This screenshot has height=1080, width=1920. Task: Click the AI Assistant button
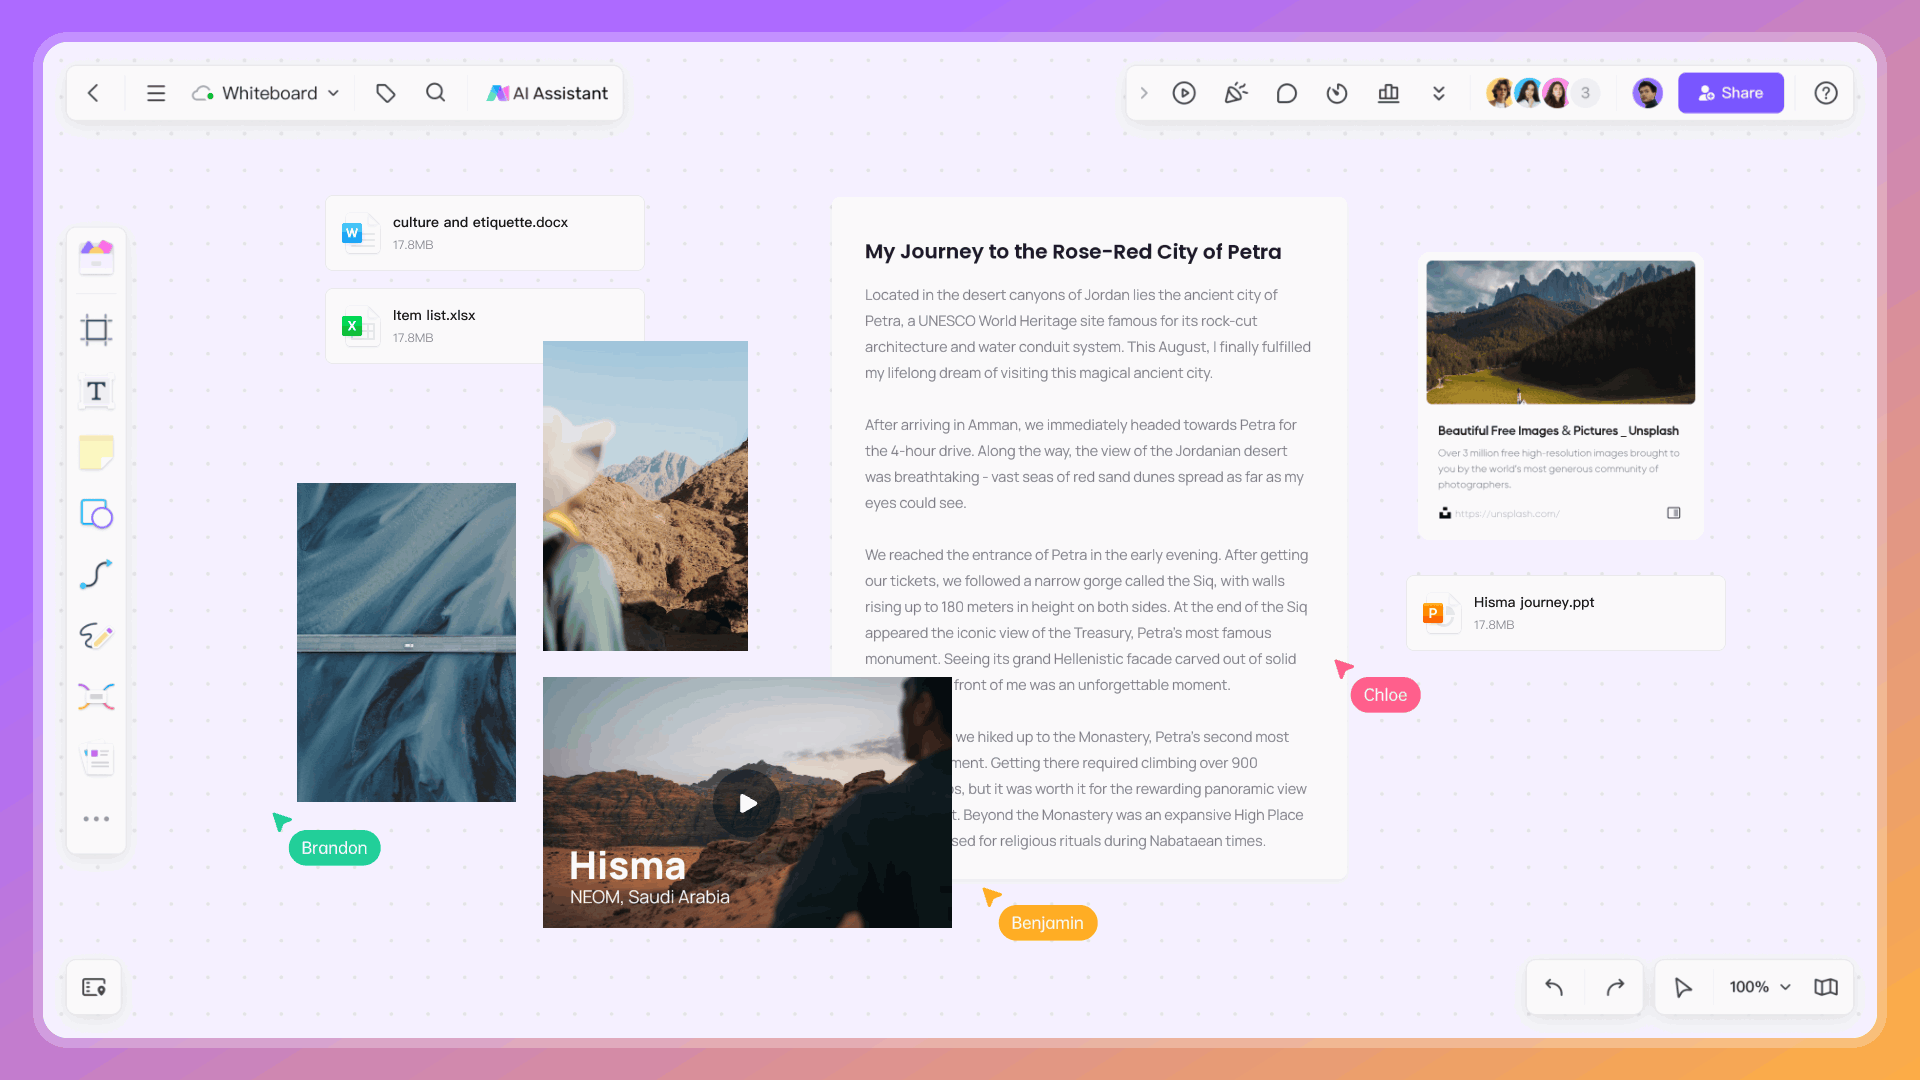(547, 92)
